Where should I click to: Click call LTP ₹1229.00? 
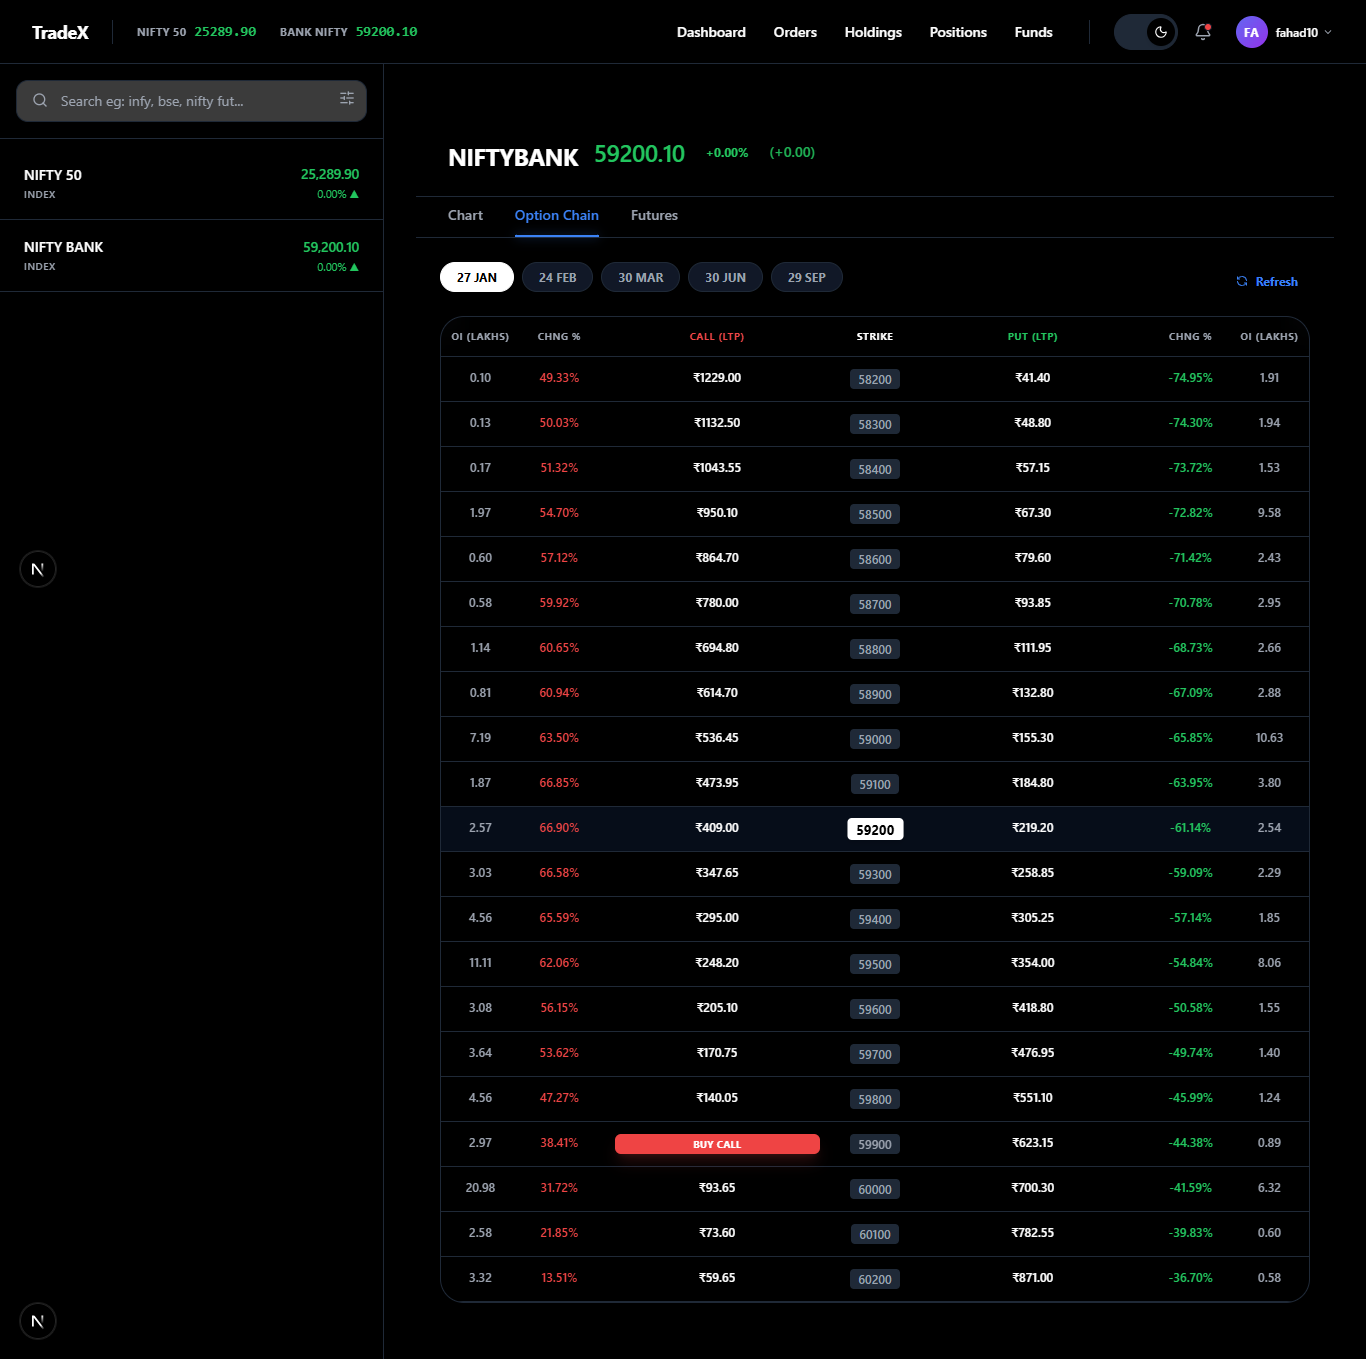click(717, 378)
